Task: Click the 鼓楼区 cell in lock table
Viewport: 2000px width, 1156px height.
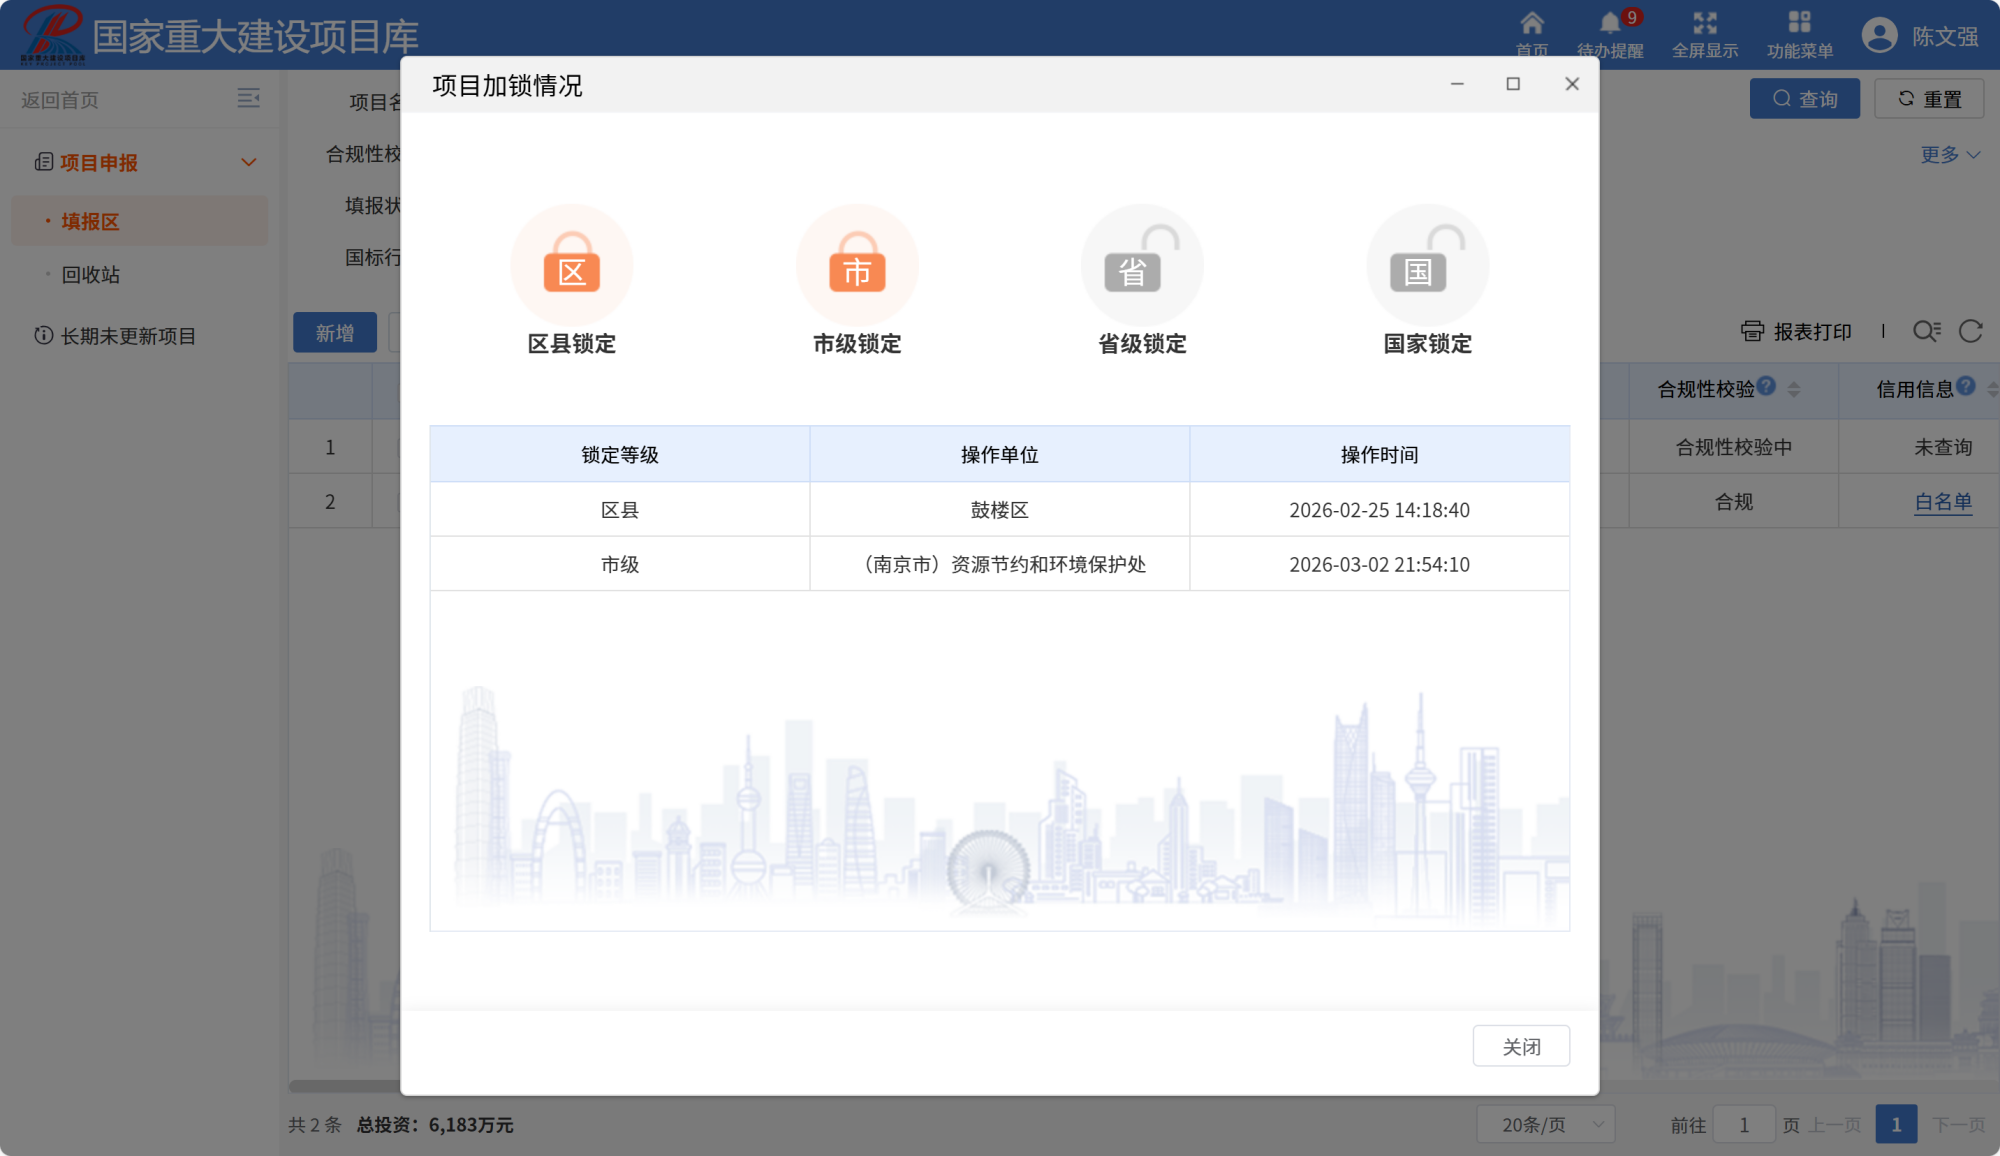Action: click(999, 510)
